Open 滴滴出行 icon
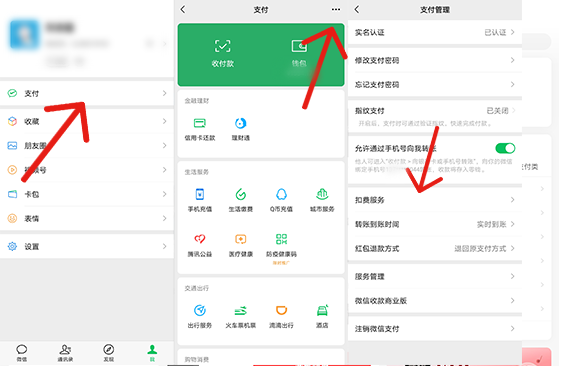The height and width of the screenshot is (366, 568). click(x=281, y=310)
